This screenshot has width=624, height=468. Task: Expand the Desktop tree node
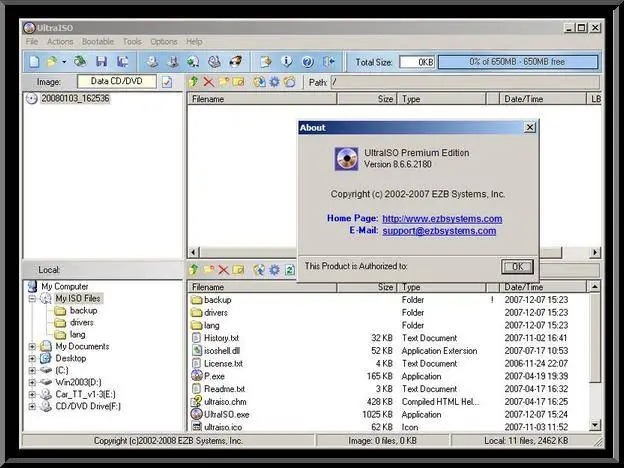(32, 358)
